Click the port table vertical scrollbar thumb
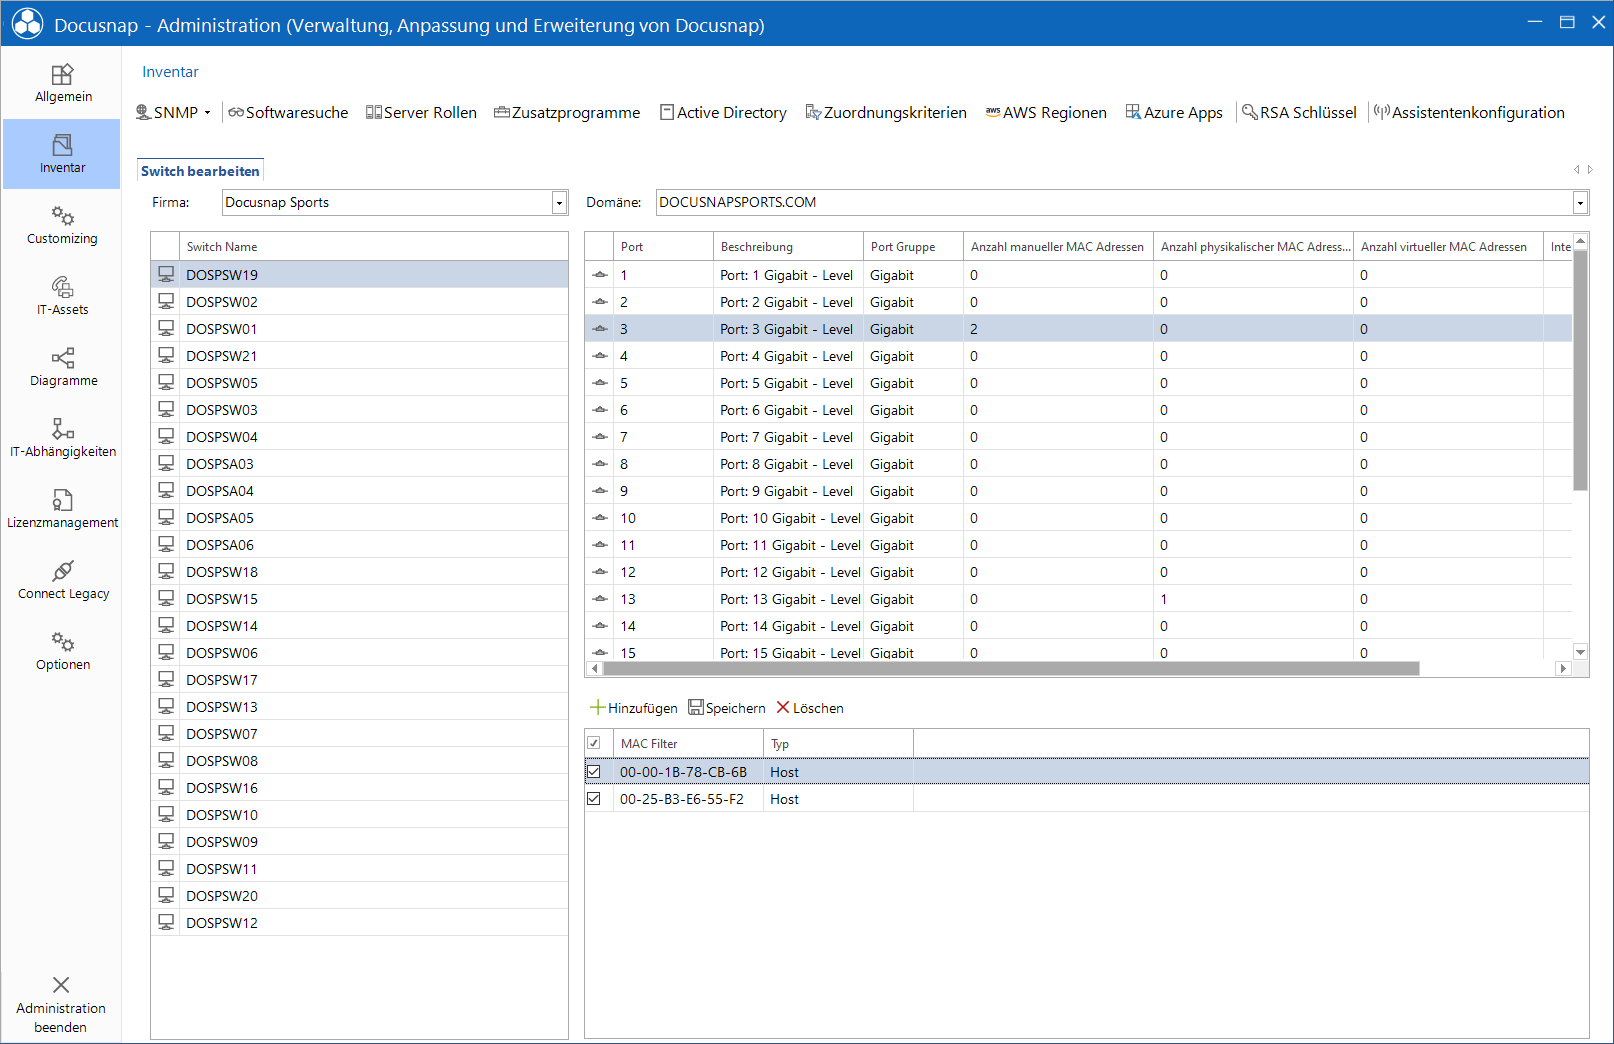Viewport: 1614px width, 1044px height. point(1580,370)
